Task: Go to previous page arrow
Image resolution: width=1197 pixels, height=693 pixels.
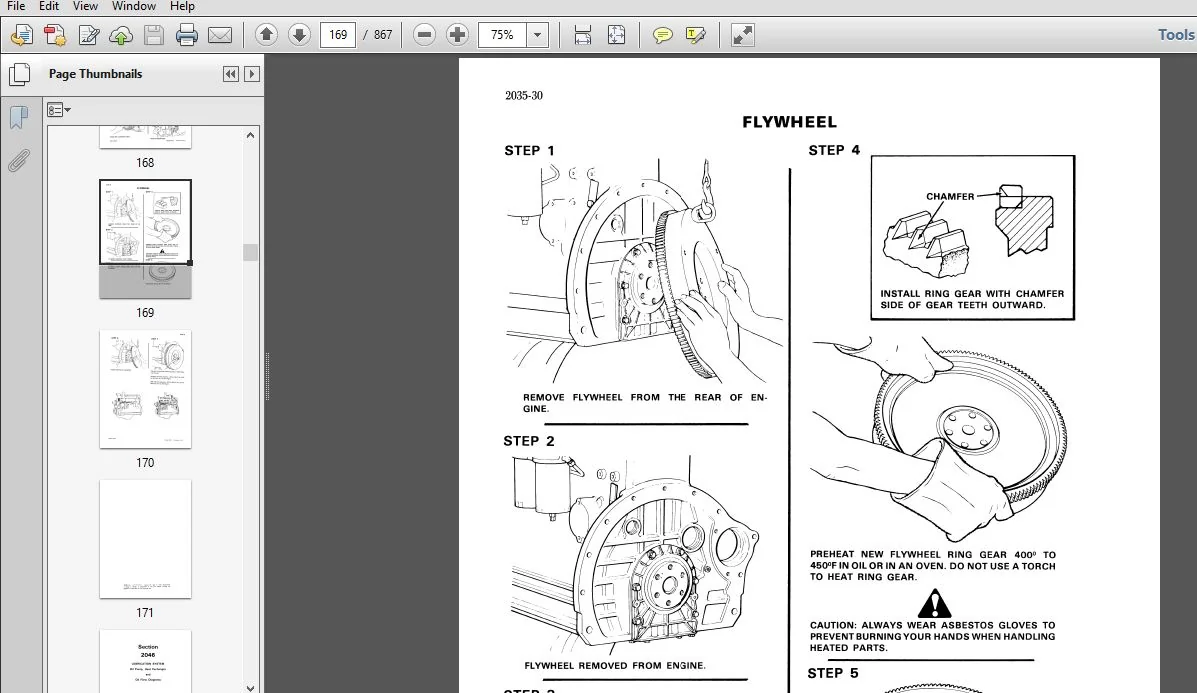Action: 266,34
